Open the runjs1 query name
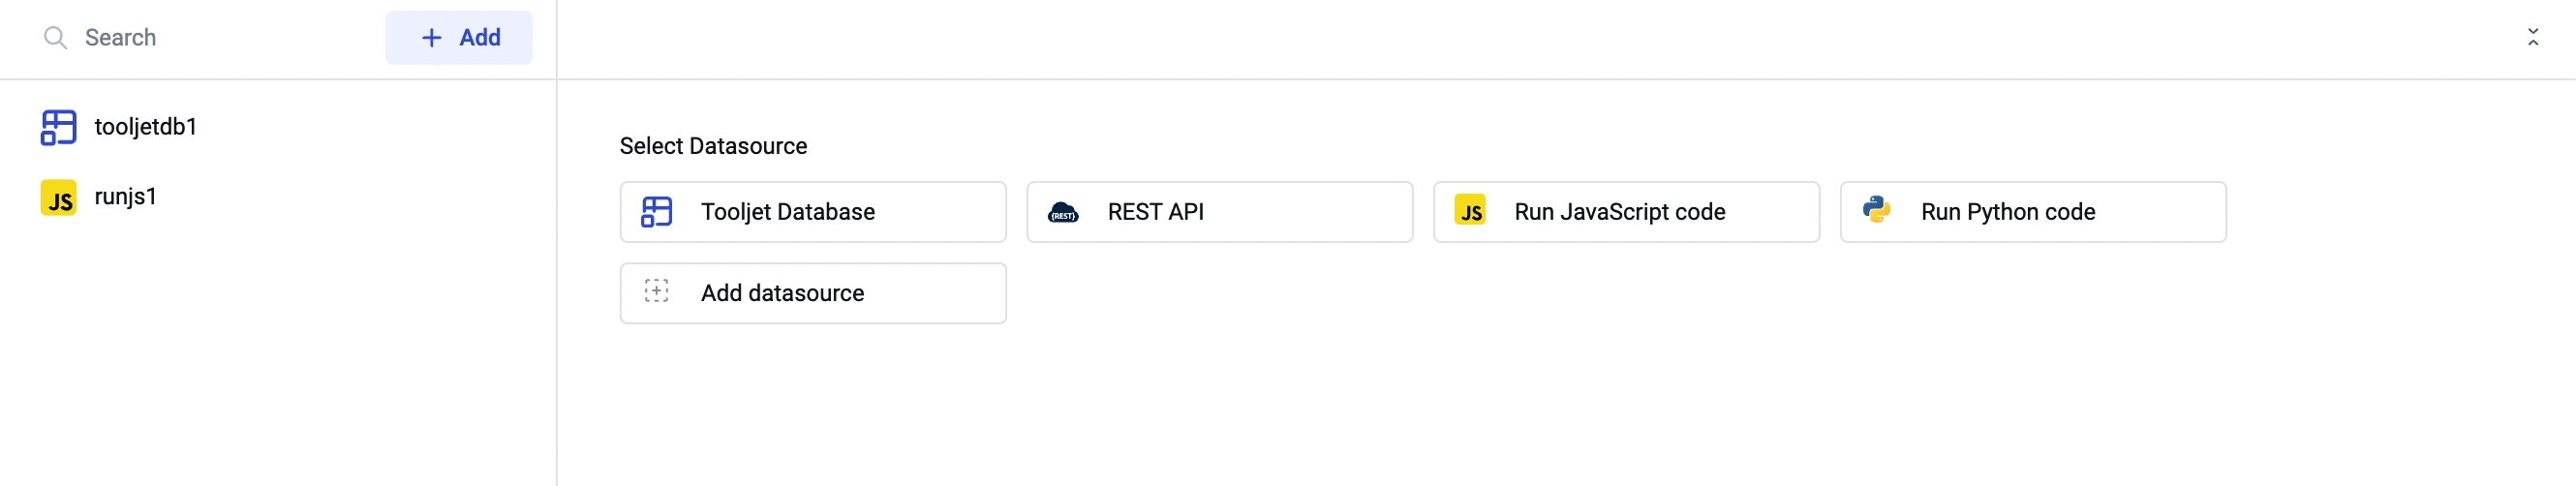Image resolution: width=2576 pixels, height=486 pixels. coord(126,197)
